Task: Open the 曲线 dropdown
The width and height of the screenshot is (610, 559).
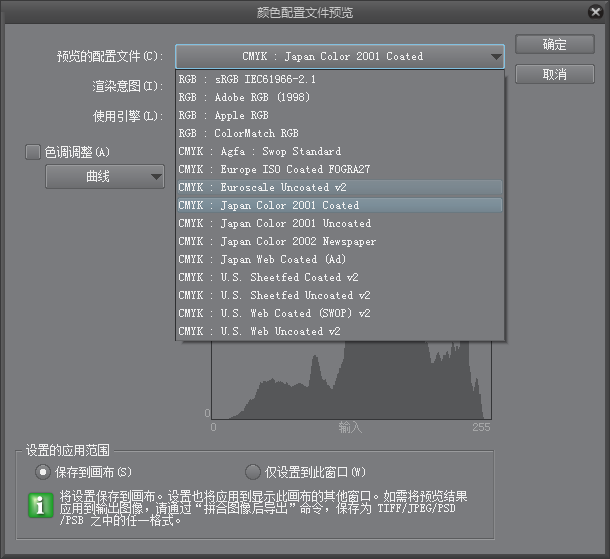Action: coord(105,177)
